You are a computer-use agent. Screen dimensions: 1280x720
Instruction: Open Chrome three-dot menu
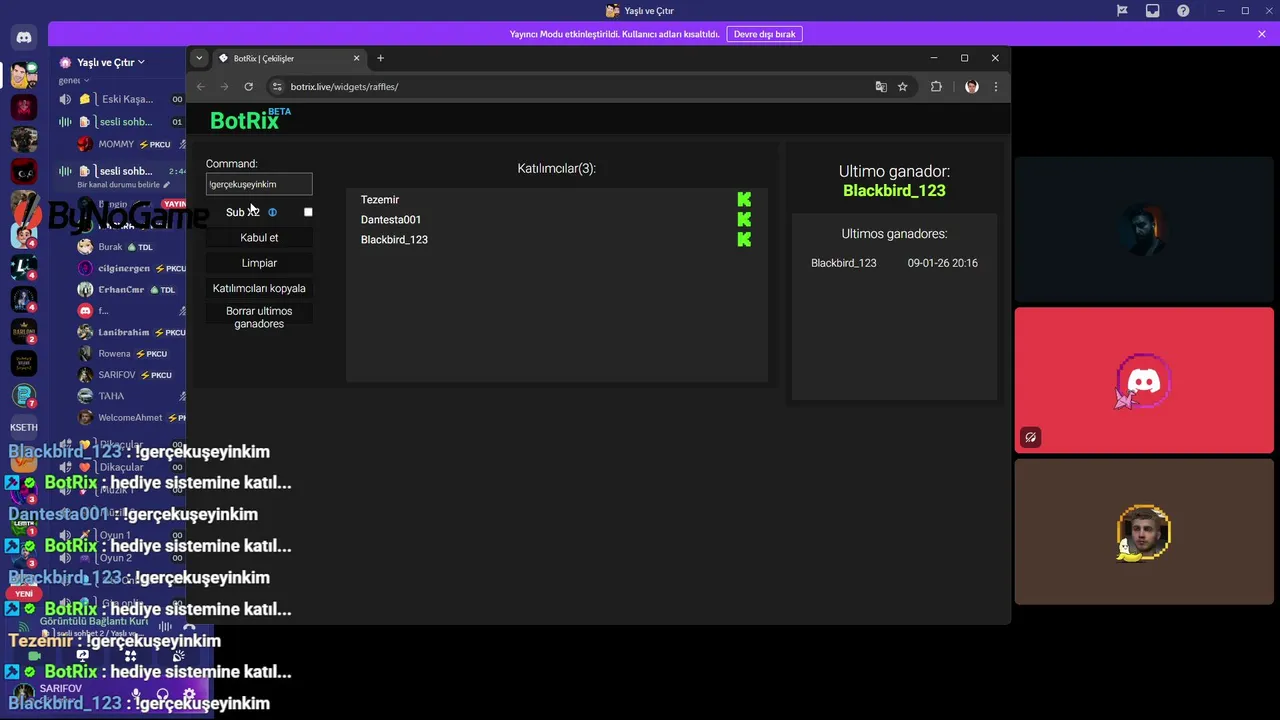click(995, 87)
